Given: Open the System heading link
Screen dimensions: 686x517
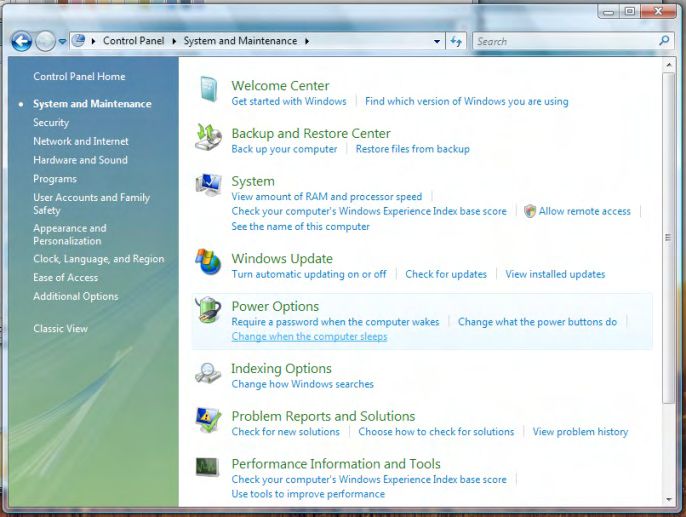Looking at the screenshot, I should click(x=253, y=181).
